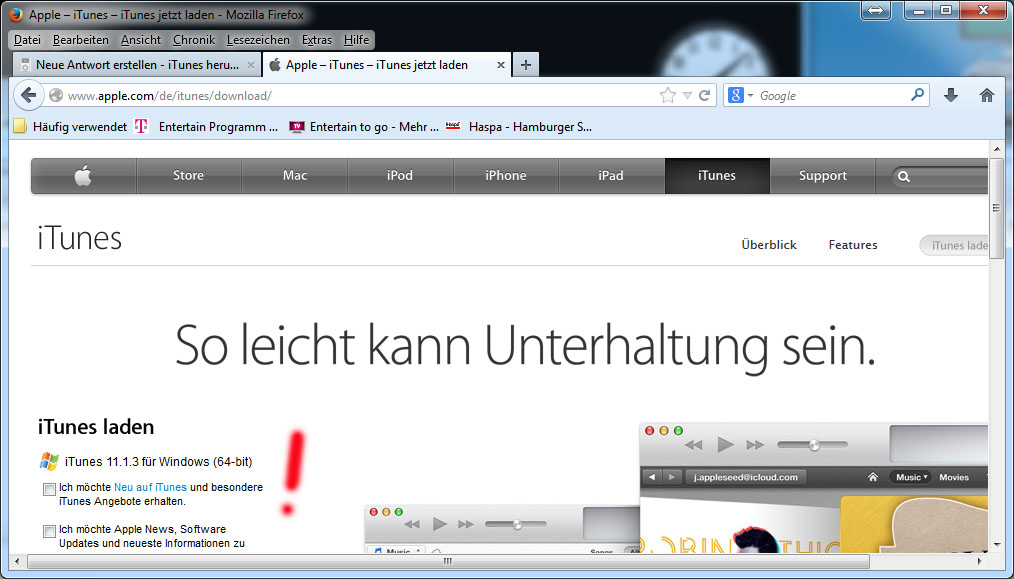Switch to the 'Neue Antwort erstellen' tab
The image size is (1014, 579).
point(136,65)
